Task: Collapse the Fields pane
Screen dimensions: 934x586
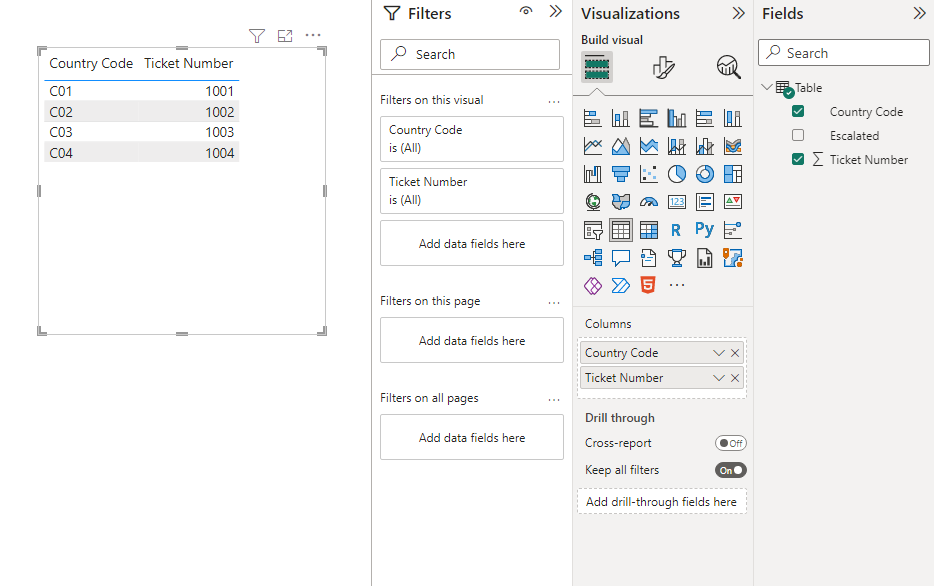Action: tap(920, 13)
